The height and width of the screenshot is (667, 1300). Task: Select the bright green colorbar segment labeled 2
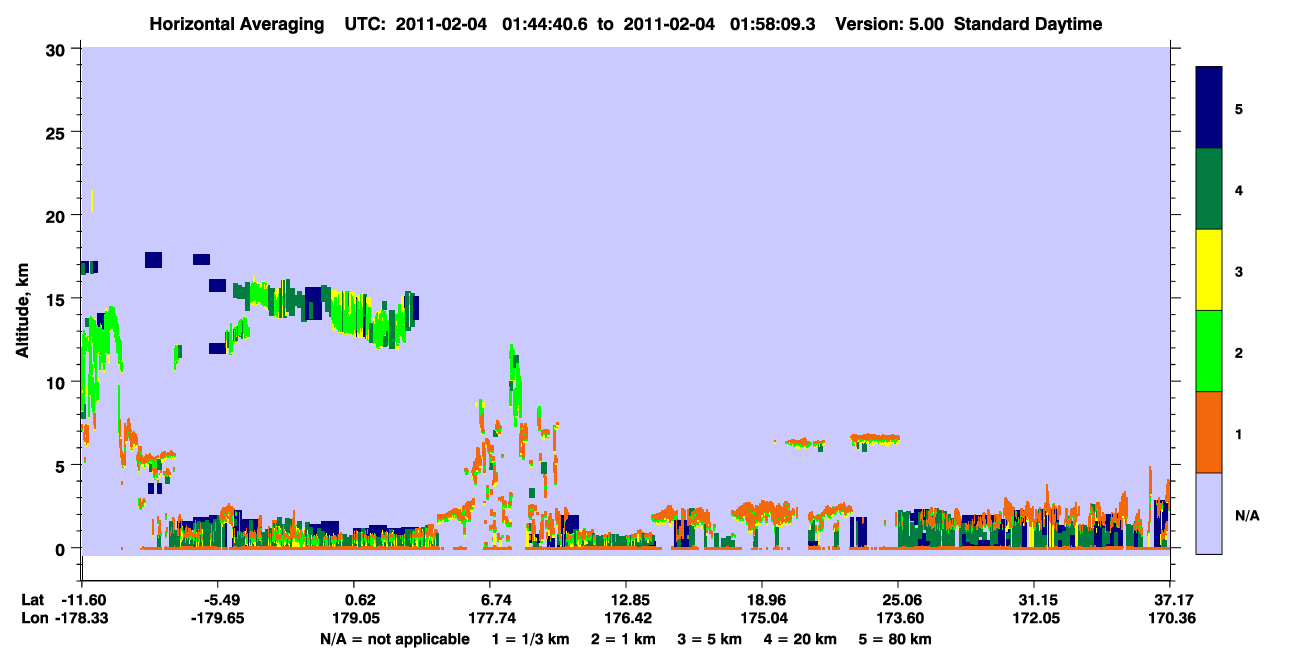point(1209,351)
